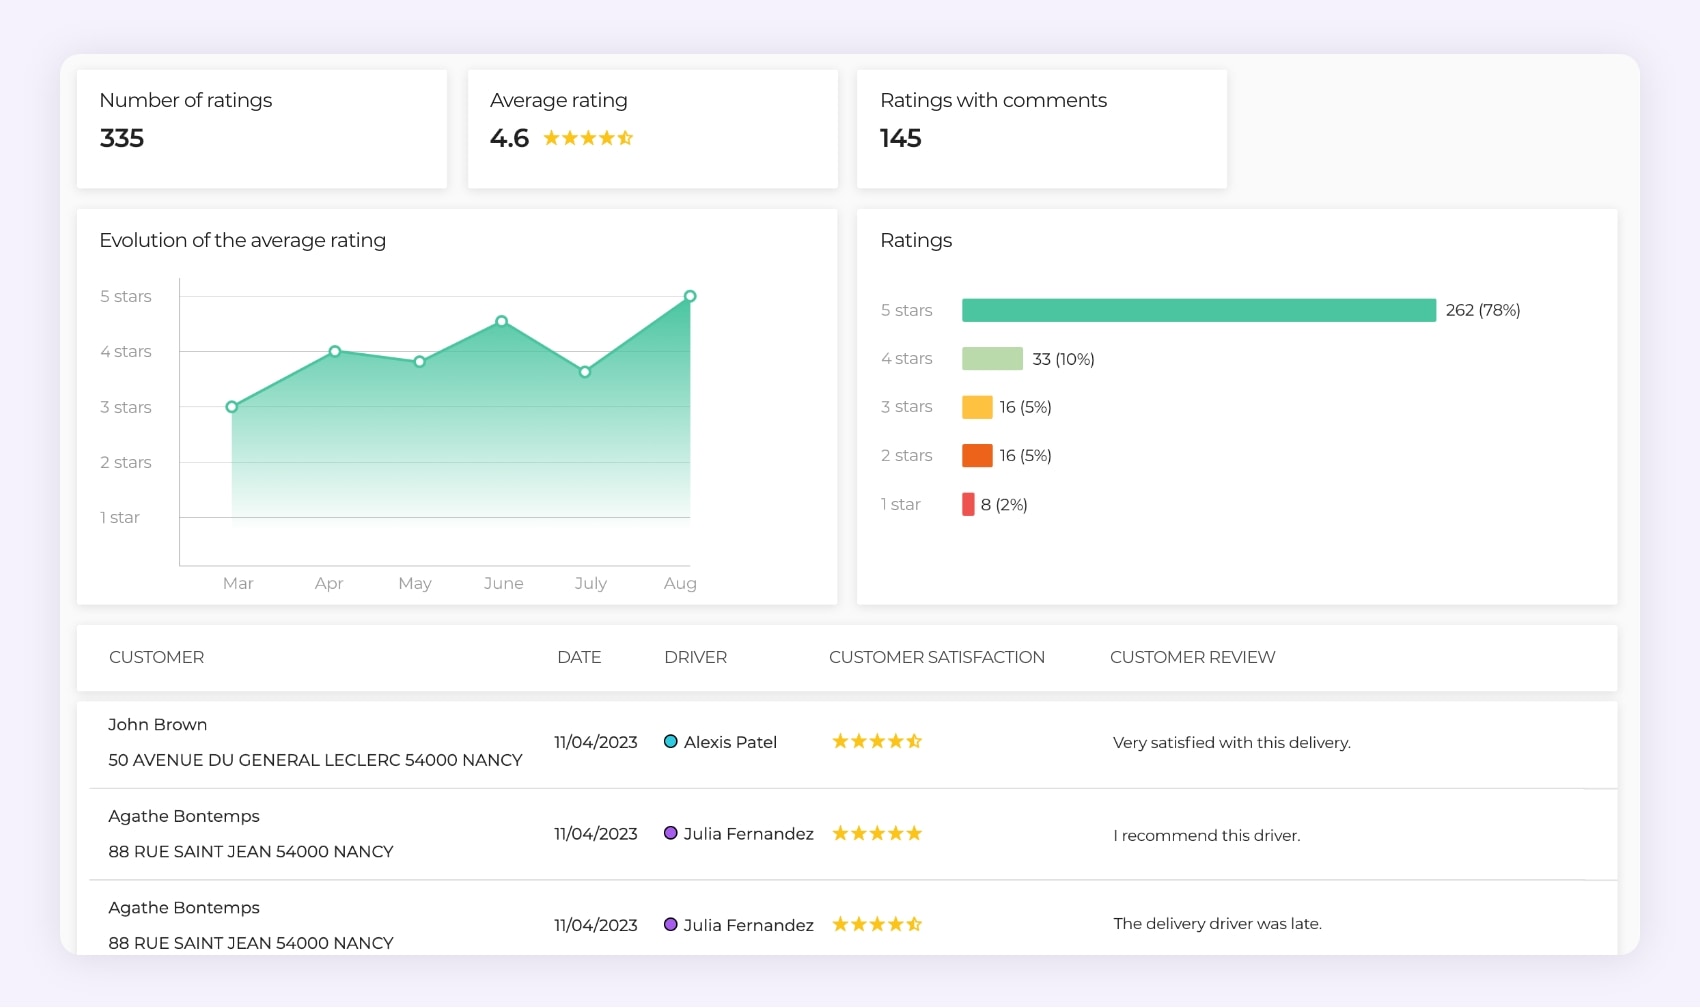Screen dimensions: 1700x1008
Task: Click the orange 2 stars bar
Action: click(x=977, y=456)
